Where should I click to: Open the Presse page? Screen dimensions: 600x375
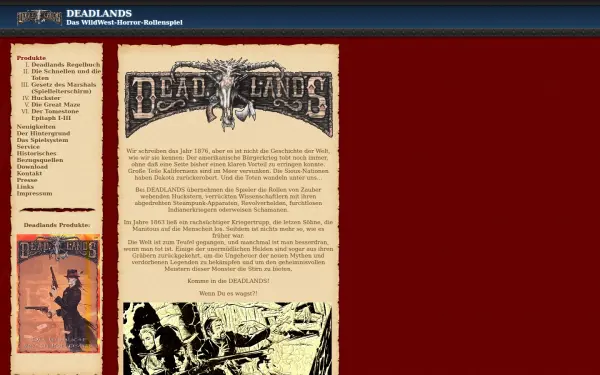pos(27,180)
